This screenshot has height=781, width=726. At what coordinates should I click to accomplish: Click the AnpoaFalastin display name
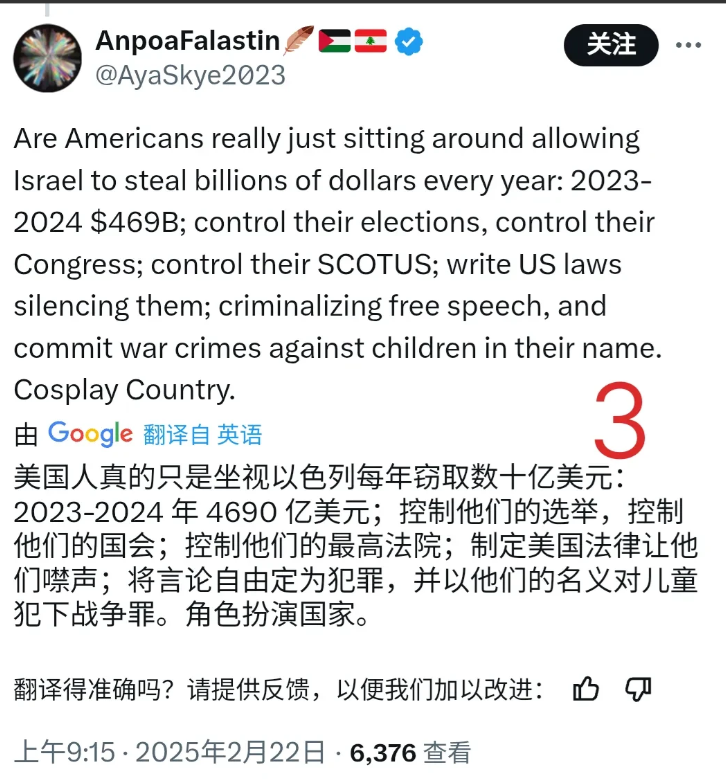point(187,41)
